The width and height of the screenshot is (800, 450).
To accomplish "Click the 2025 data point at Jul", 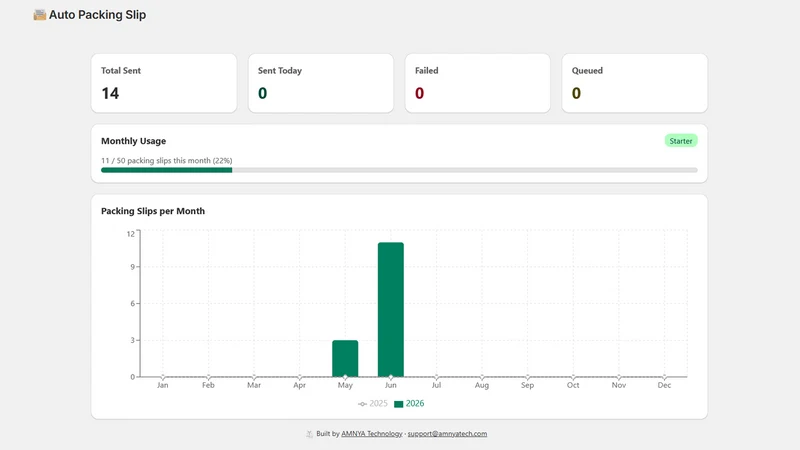I will [436, 377].
